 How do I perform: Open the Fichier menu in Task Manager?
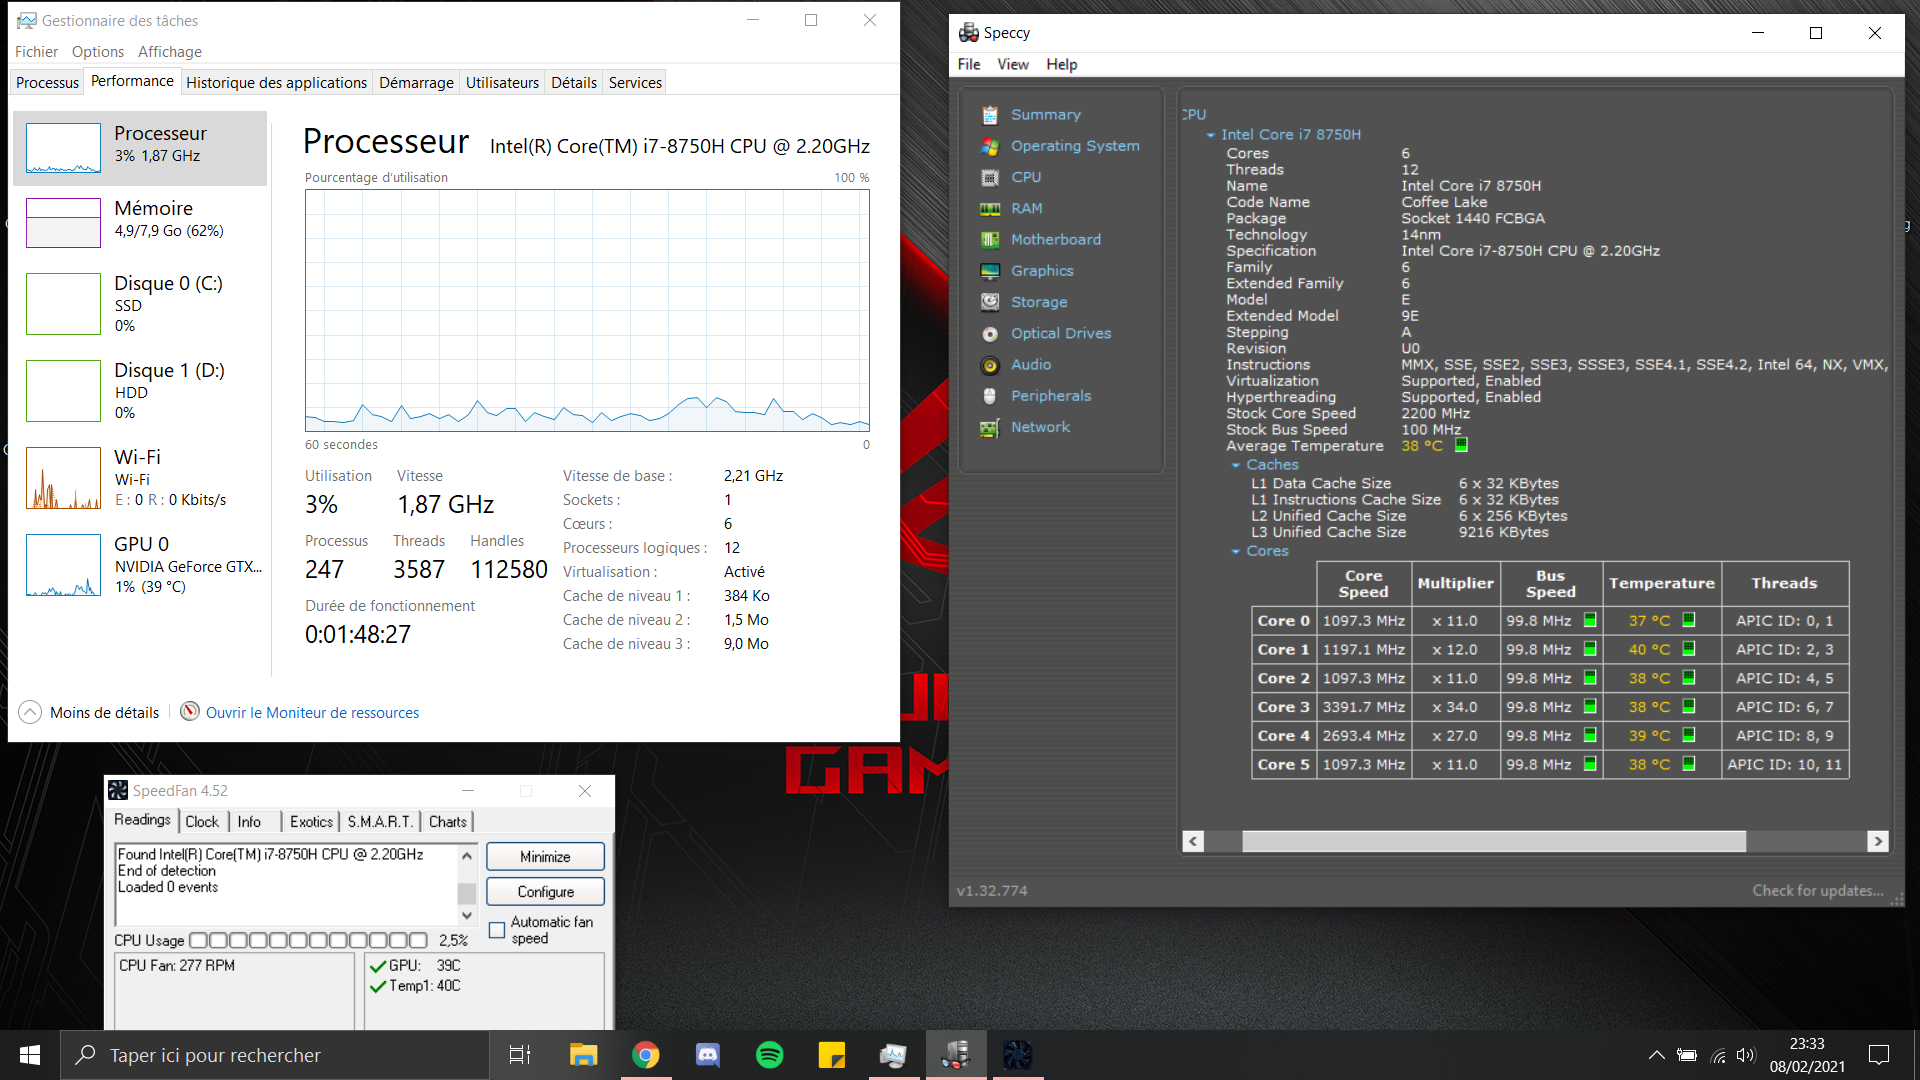coord(36,52)
